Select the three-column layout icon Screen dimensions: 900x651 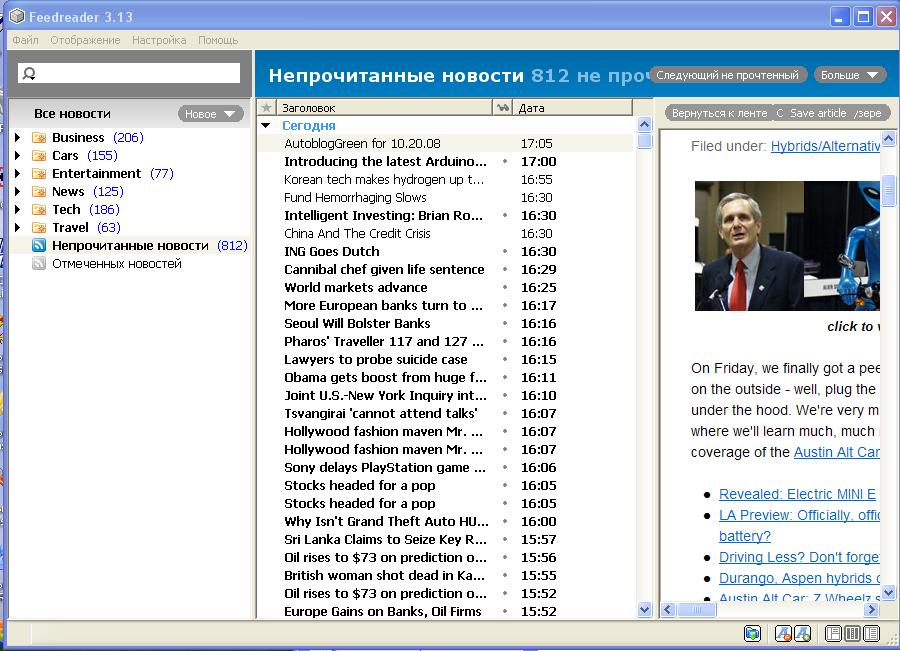pos(853,634)
